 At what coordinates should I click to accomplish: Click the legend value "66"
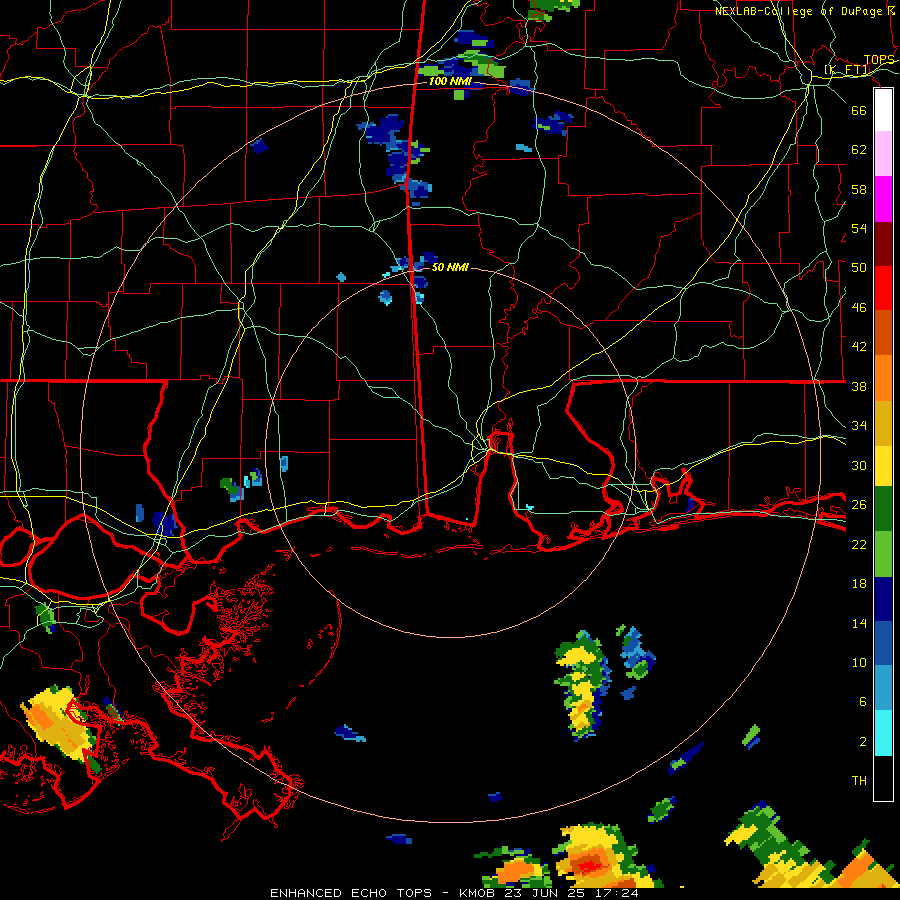[x=859, y=111]
